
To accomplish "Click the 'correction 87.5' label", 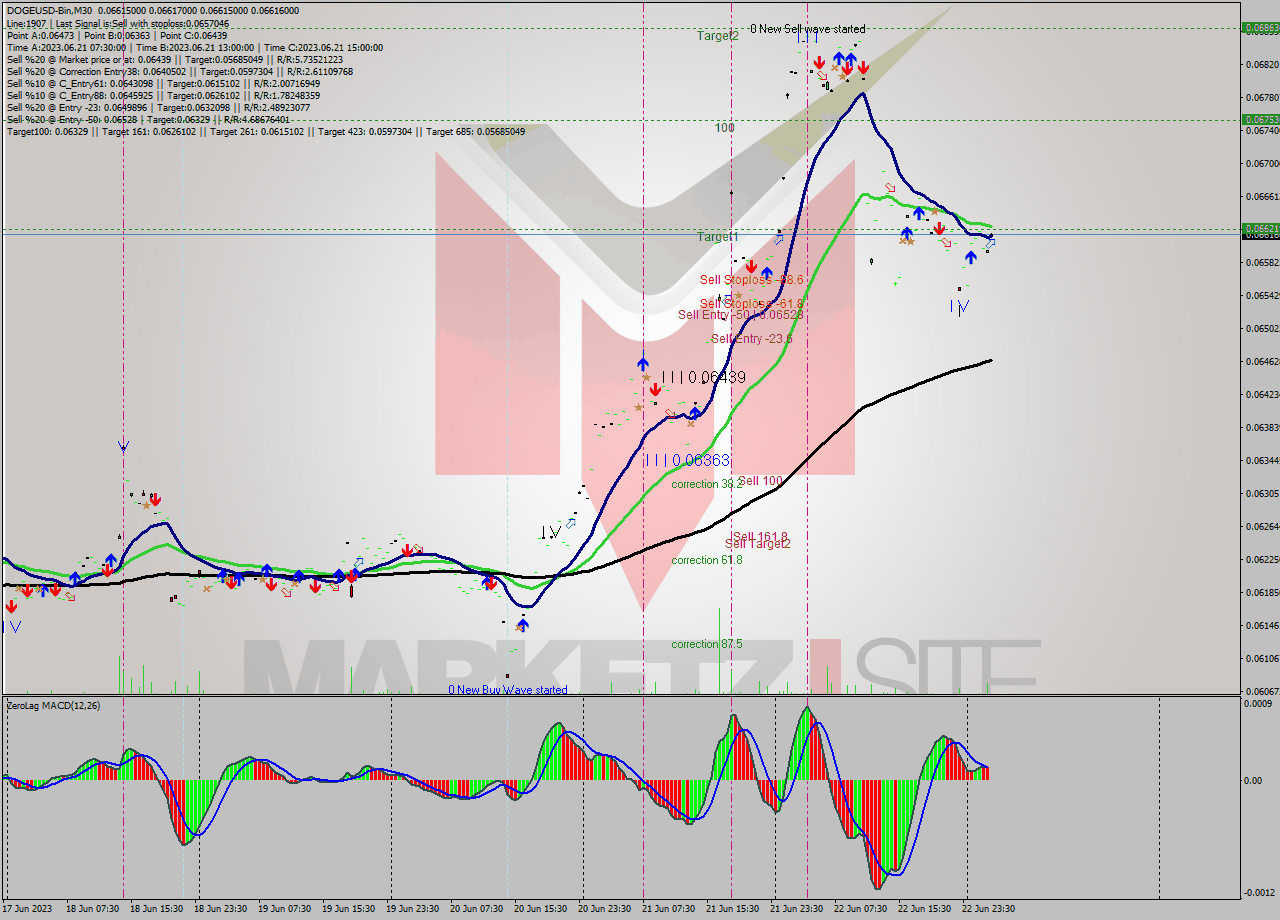I will tap(707, 644).
